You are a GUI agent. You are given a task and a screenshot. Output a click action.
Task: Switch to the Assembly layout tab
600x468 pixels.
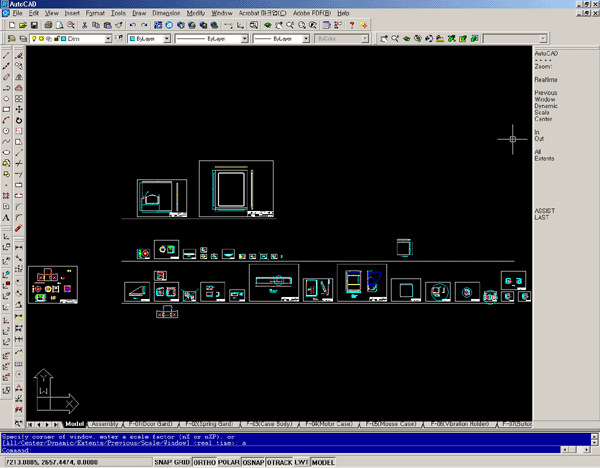click(x=105, y=424)
